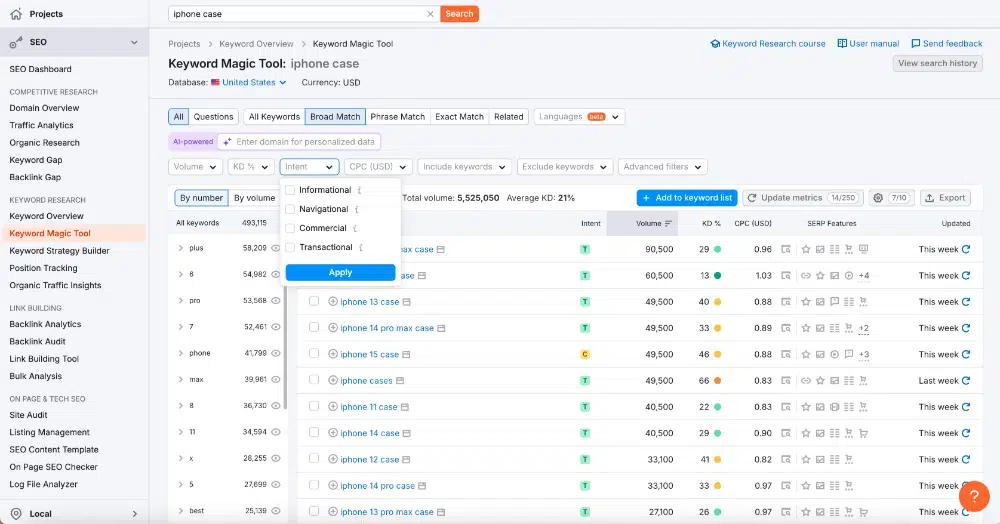1000x524 pixels.
Task: Click the Local location pin icon
Action: point(16,514)
